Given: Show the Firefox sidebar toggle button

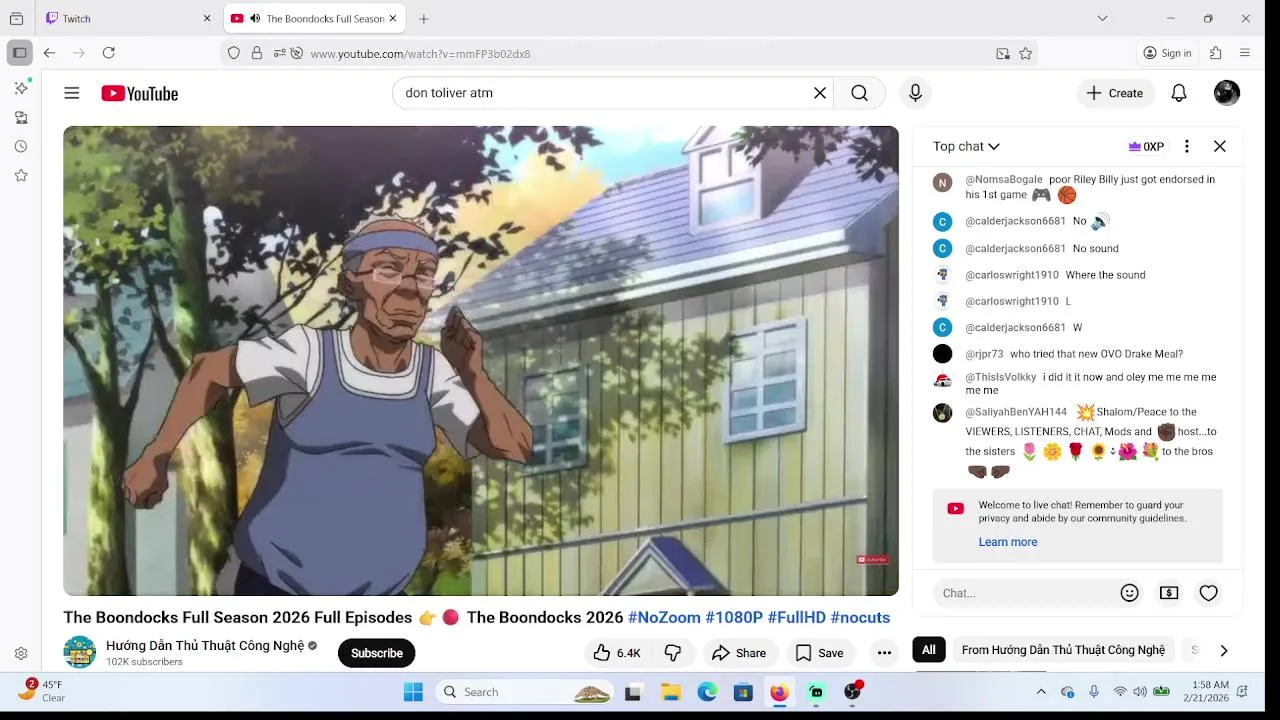Looking at the screenshot, I should (19, 53).
